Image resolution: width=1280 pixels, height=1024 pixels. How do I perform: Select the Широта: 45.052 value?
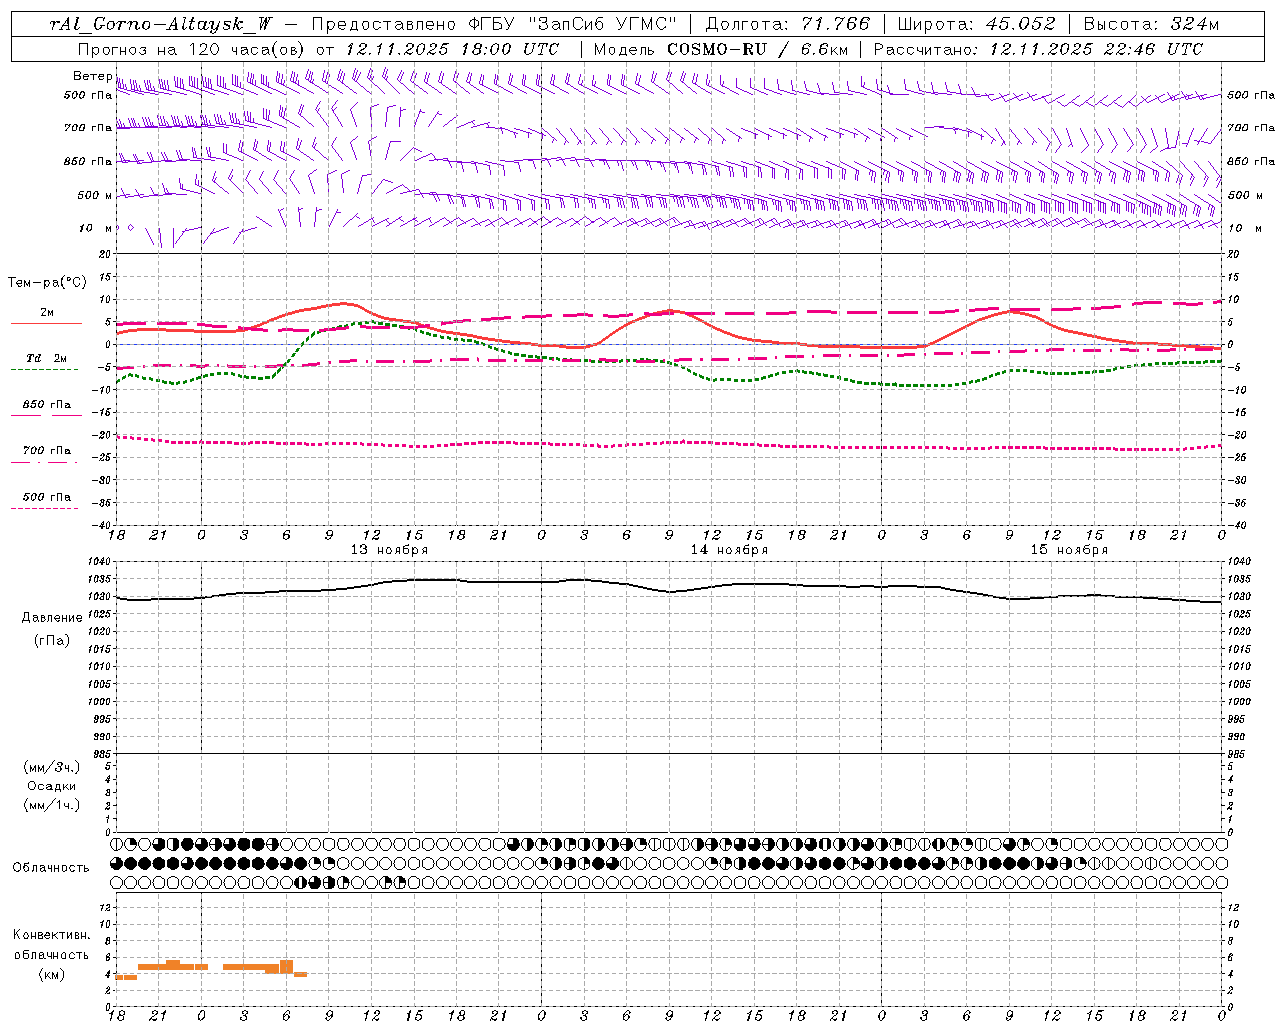976,24
